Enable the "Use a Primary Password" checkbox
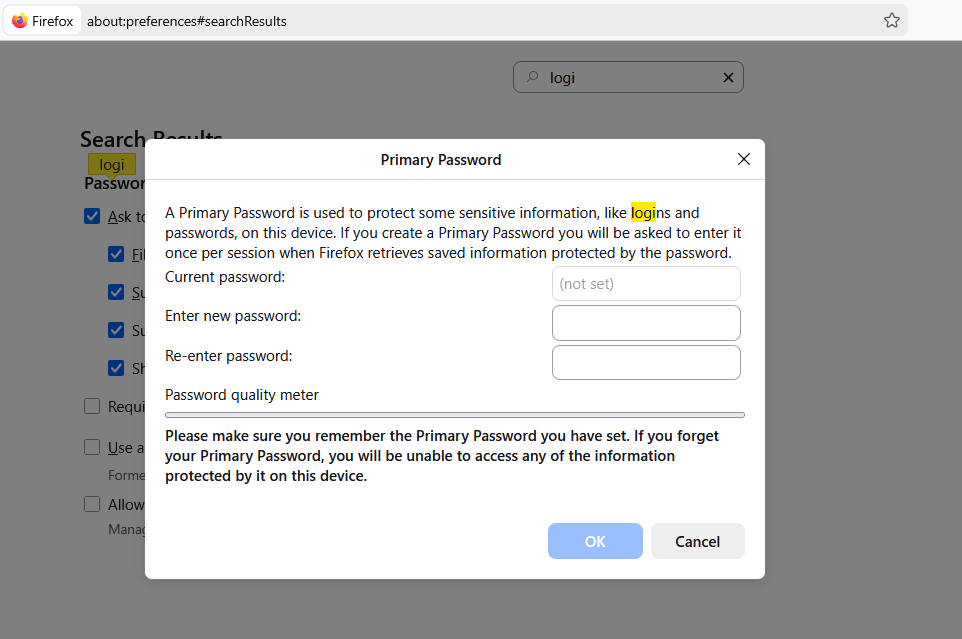962x639 pixels. click(x=92, y=447)
